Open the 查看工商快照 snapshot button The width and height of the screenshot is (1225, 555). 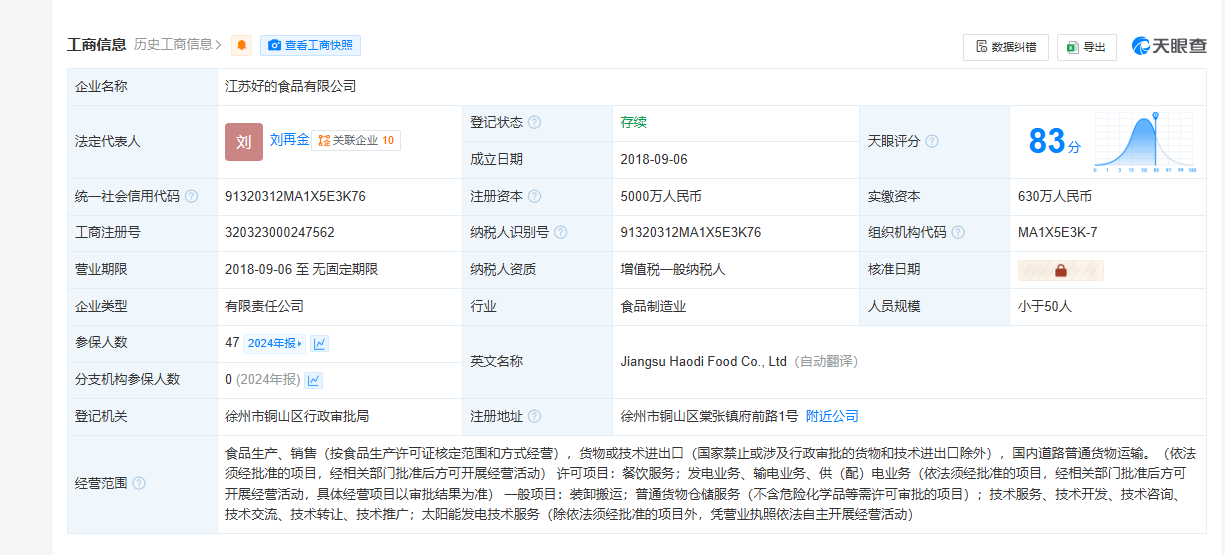(310, 45)
